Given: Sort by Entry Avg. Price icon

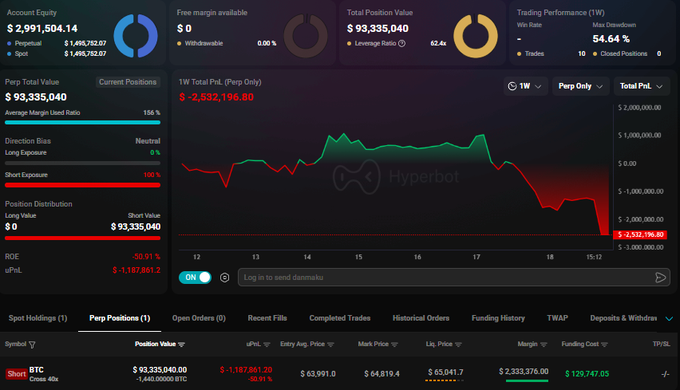Looking at the screenshot, I should click(330, 344).
